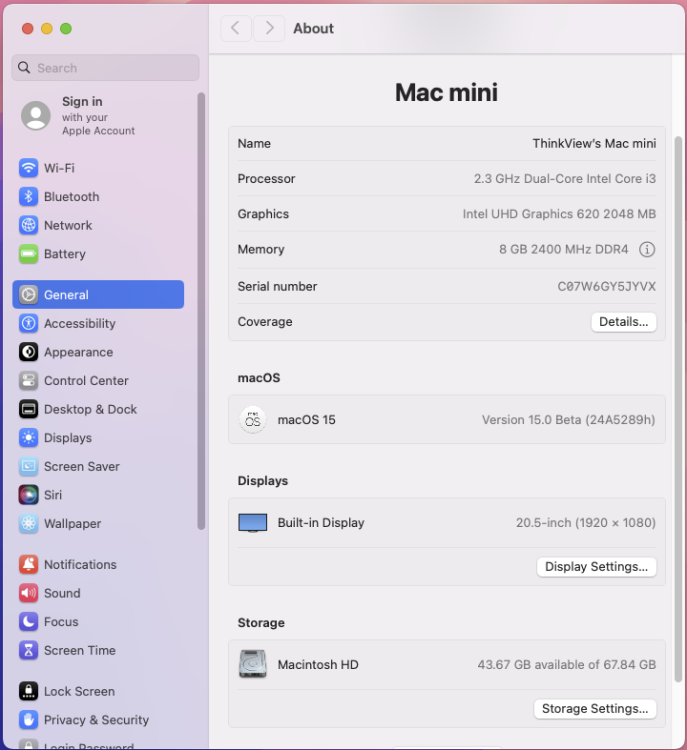Click the Search field in sidebar
The width and height of the screenshot is (687, 750).
[x=105, y=68]
